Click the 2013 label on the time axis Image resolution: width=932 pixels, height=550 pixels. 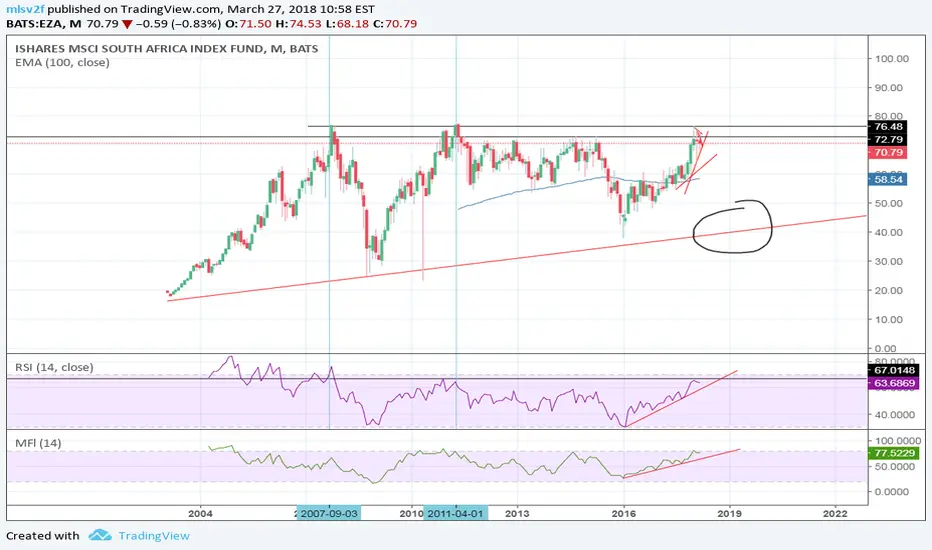pos(517,513)
